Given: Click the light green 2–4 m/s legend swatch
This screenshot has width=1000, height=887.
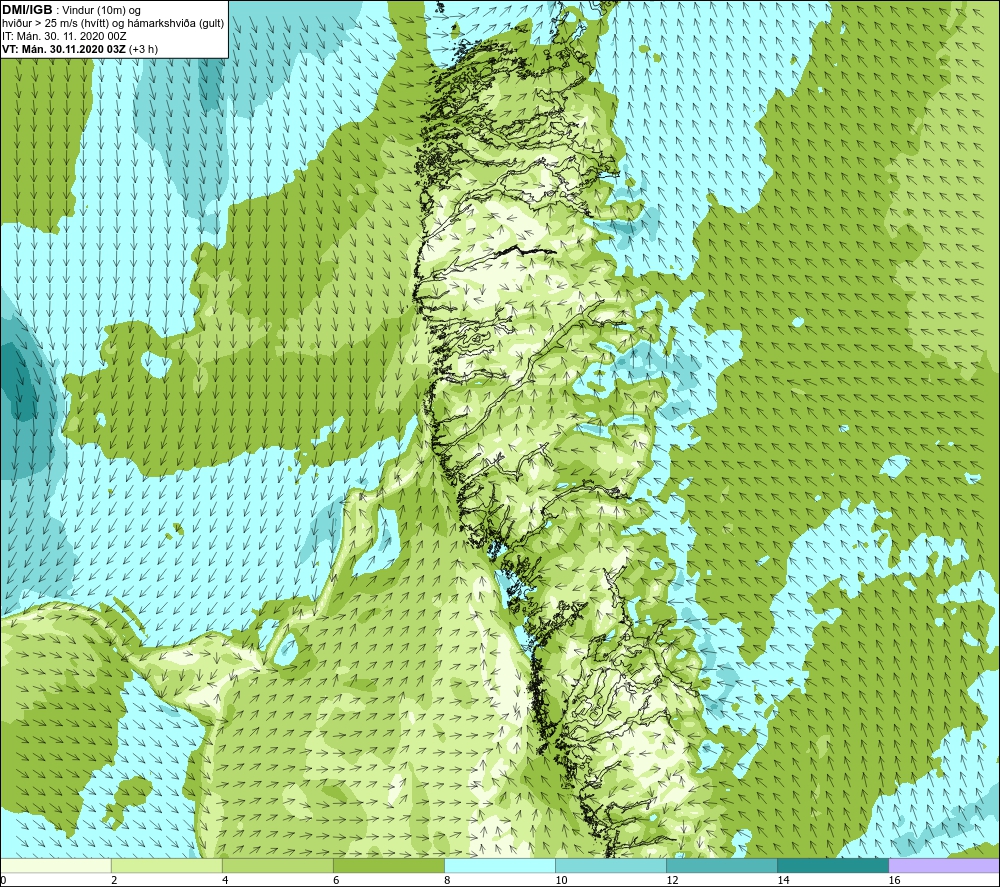Looking at the screenshot, I should 167,865.
